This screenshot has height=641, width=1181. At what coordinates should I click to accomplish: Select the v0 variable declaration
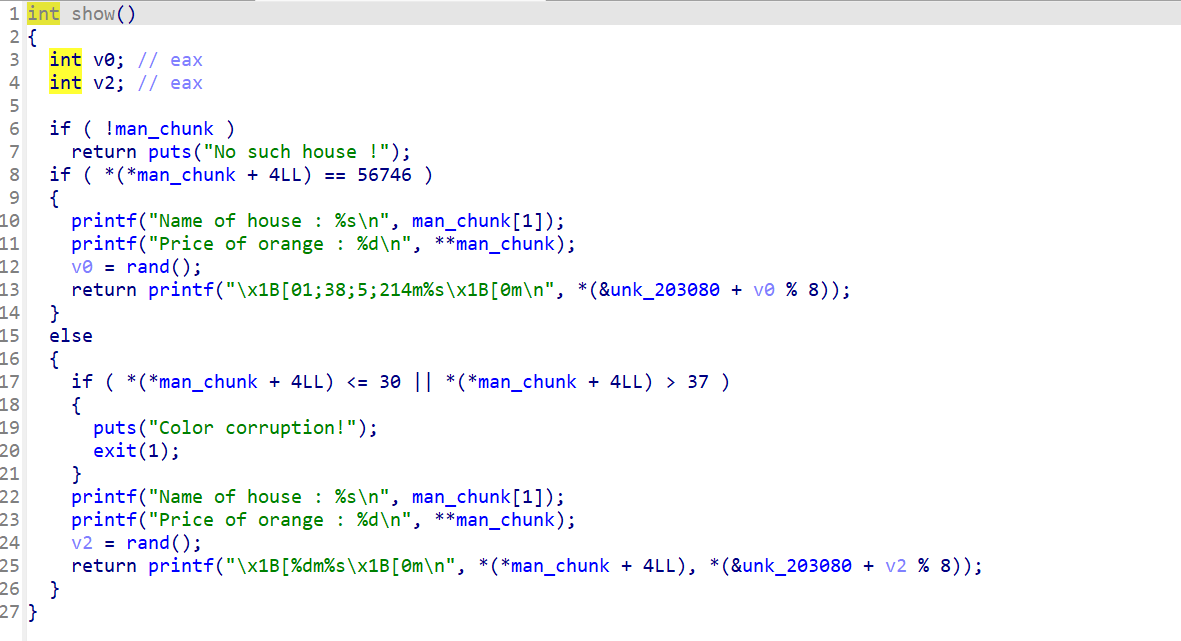click(x=87, y=60)
